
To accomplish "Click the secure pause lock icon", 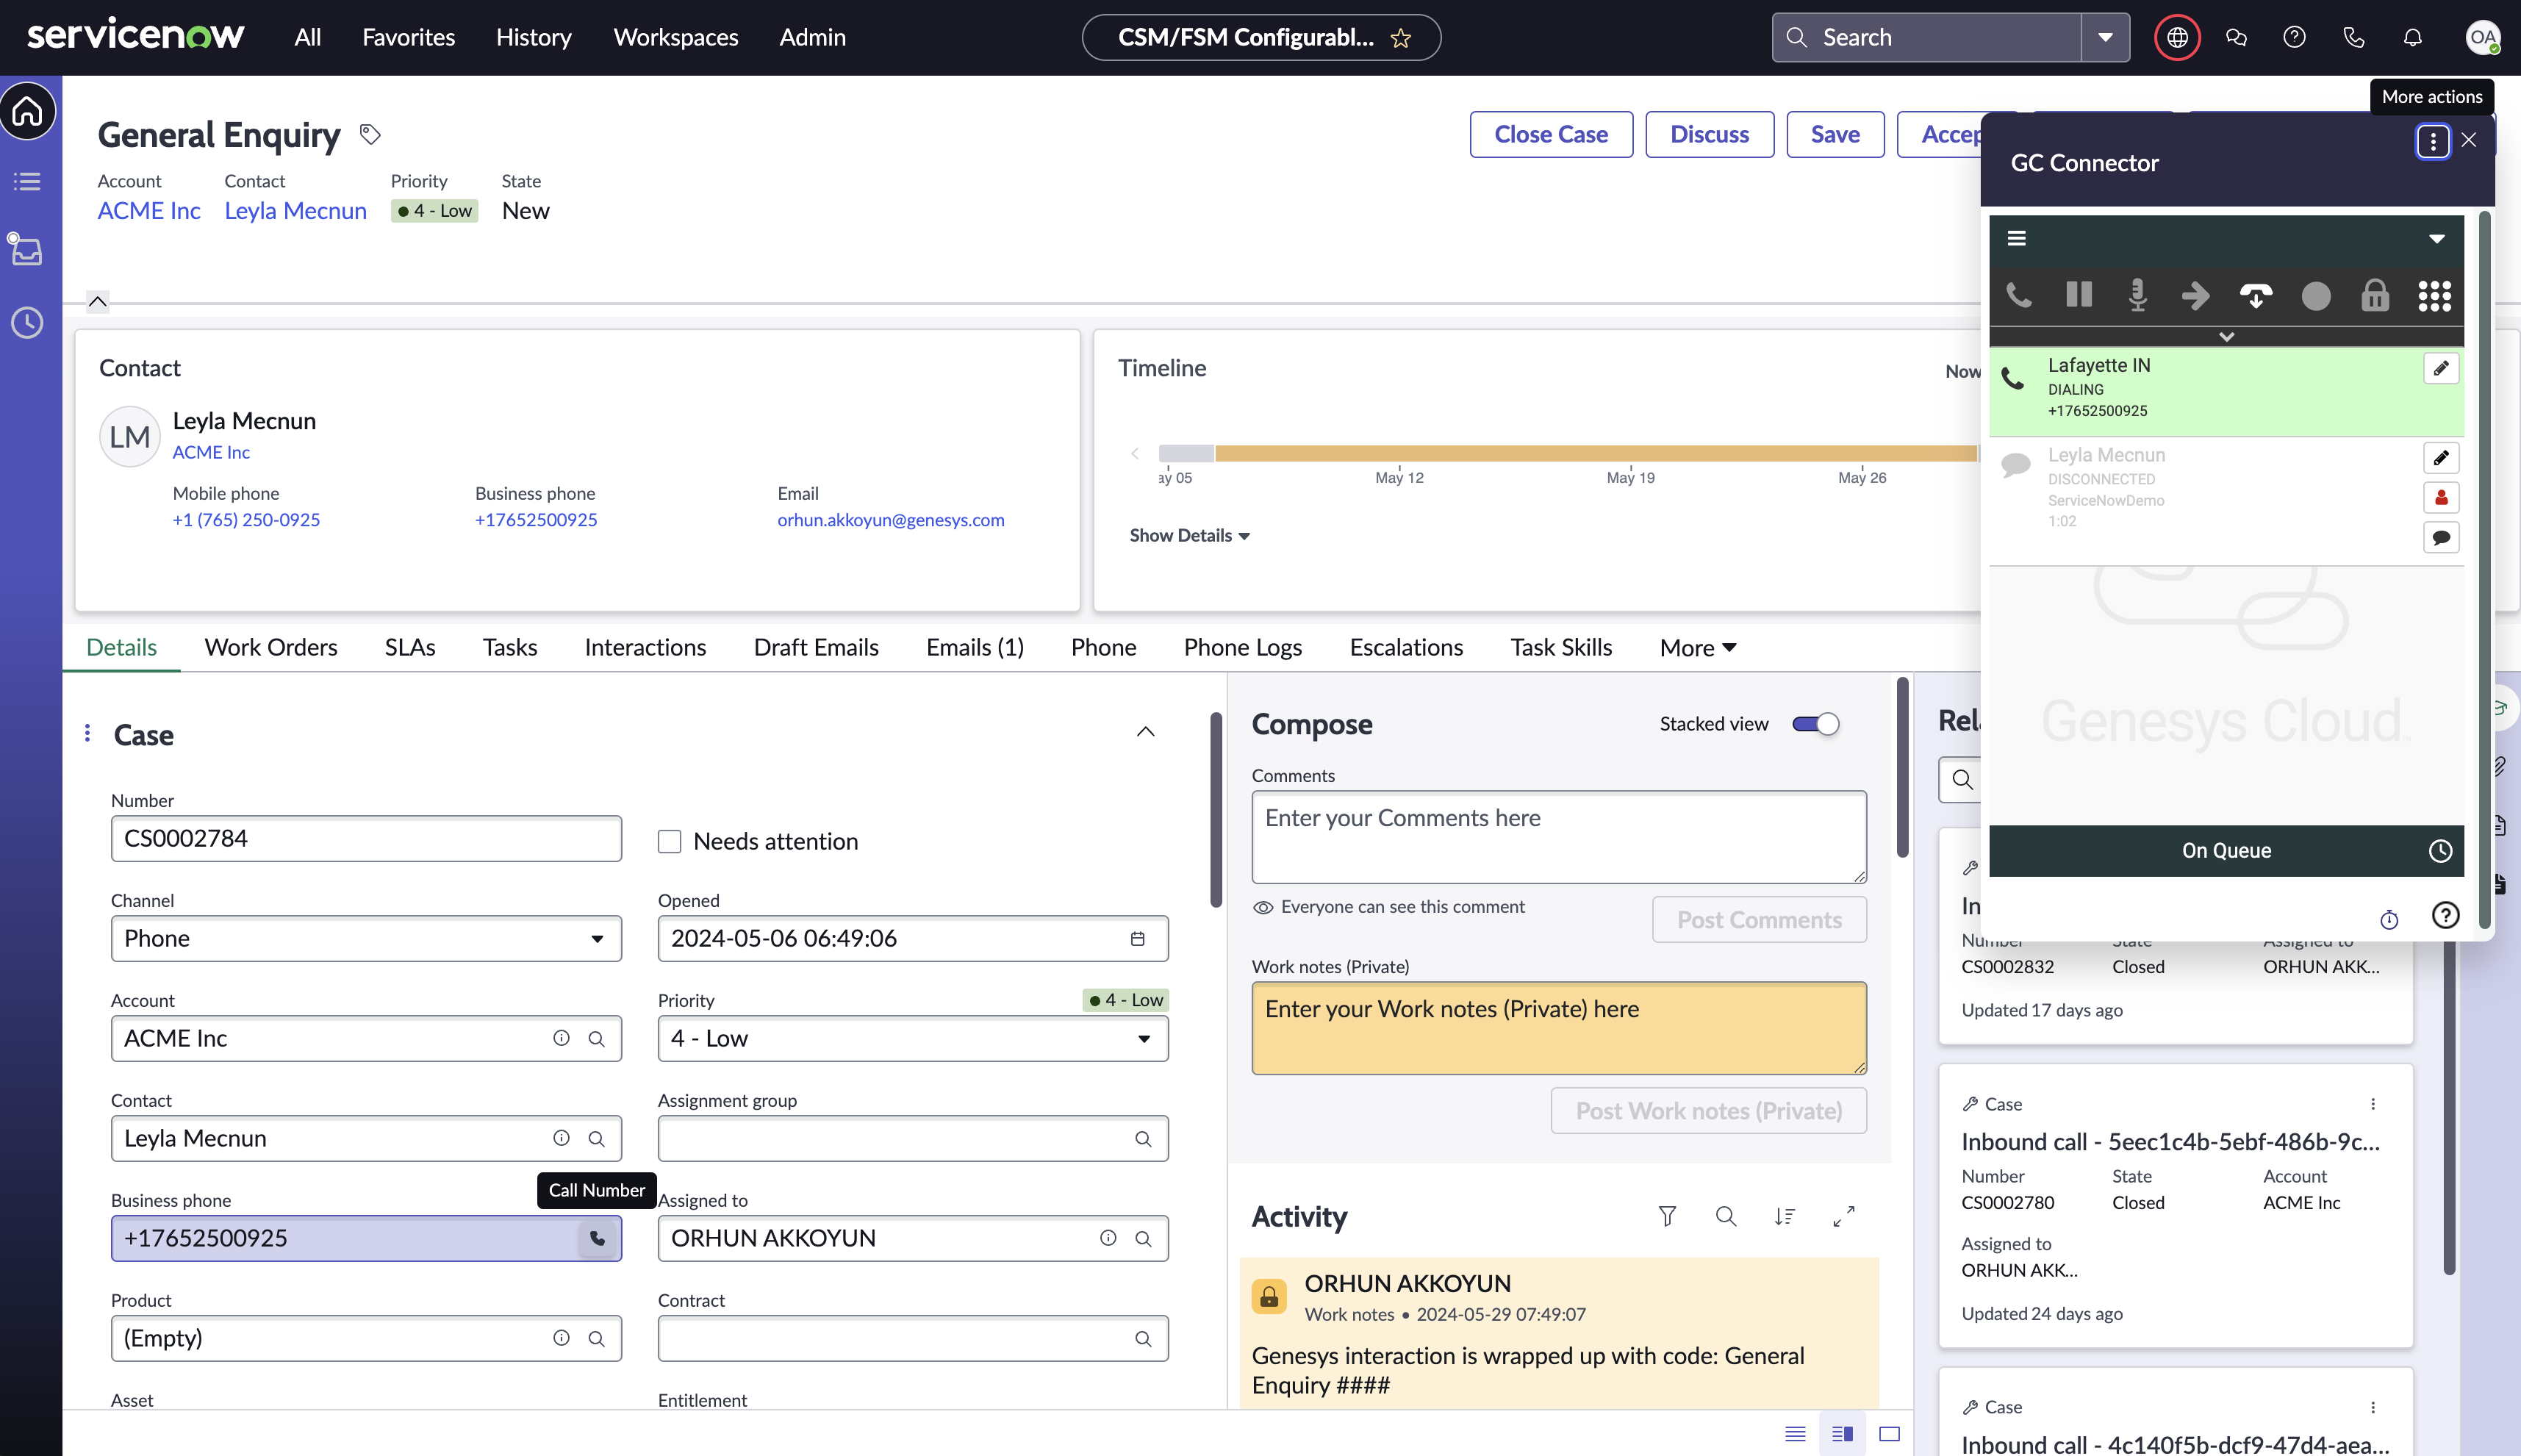I will [x=2374, y=296].
